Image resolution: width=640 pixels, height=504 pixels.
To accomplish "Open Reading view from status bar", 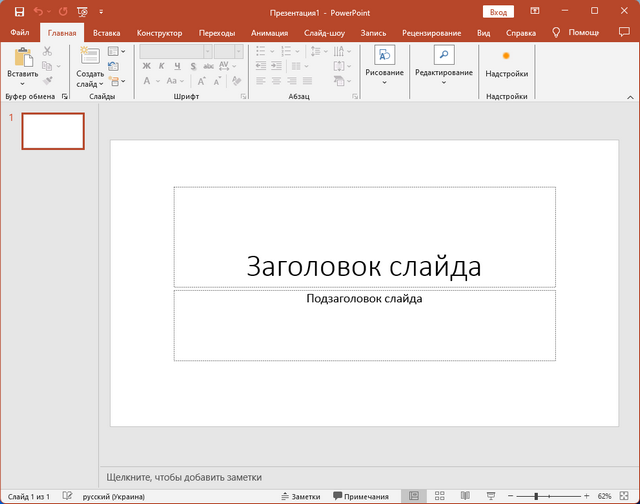I will 464,496.
